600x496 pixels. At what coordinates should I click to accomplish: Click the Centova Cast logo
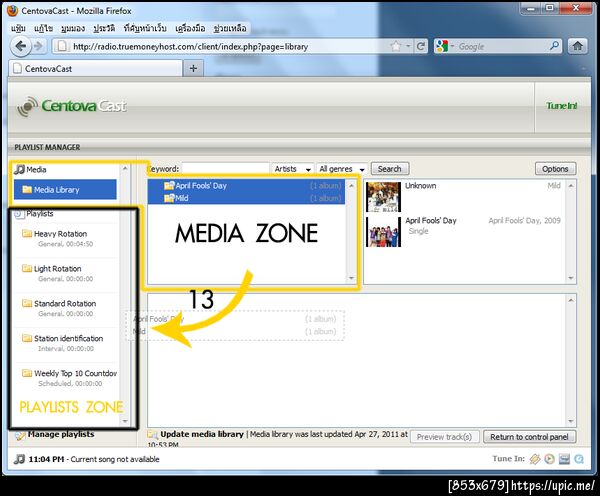72,106
